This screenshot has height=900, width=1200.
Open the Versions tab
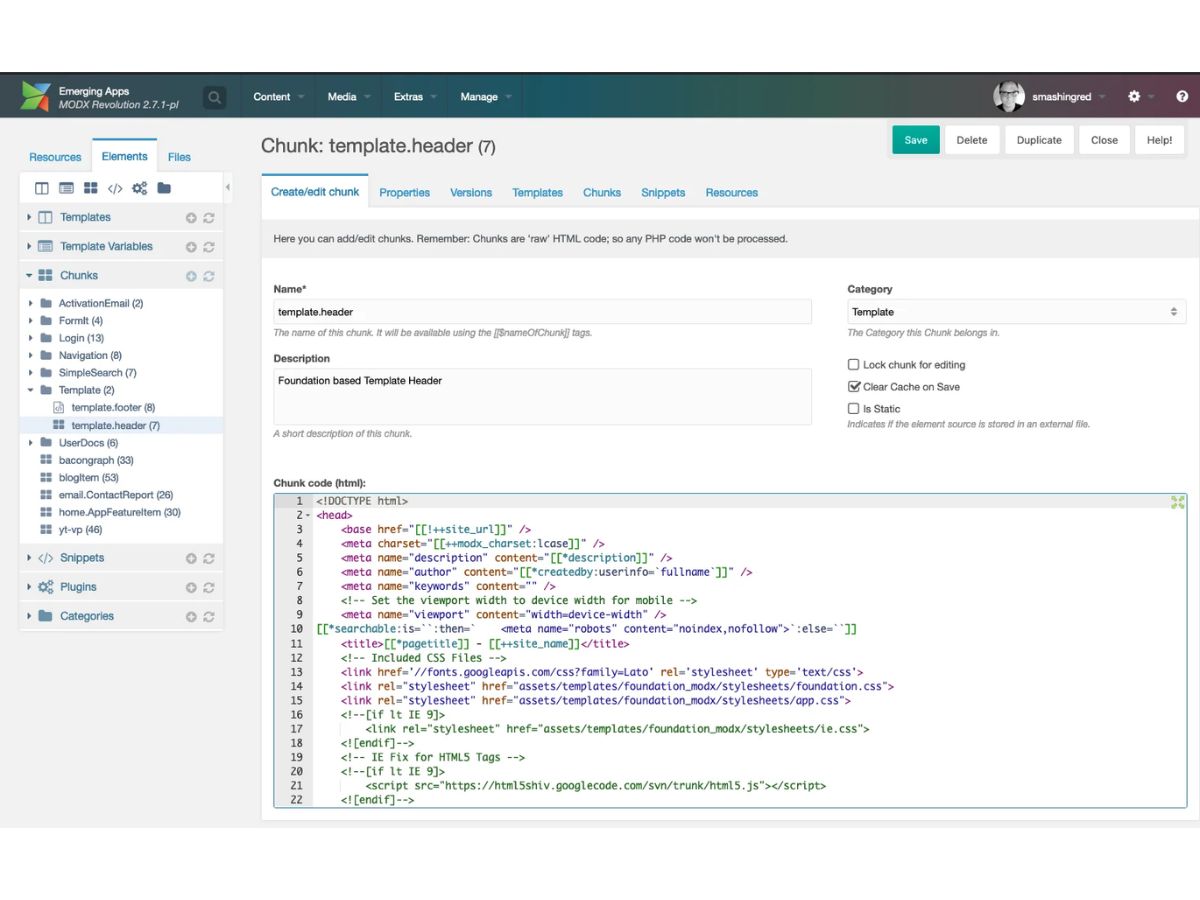[x=471, y=192]
